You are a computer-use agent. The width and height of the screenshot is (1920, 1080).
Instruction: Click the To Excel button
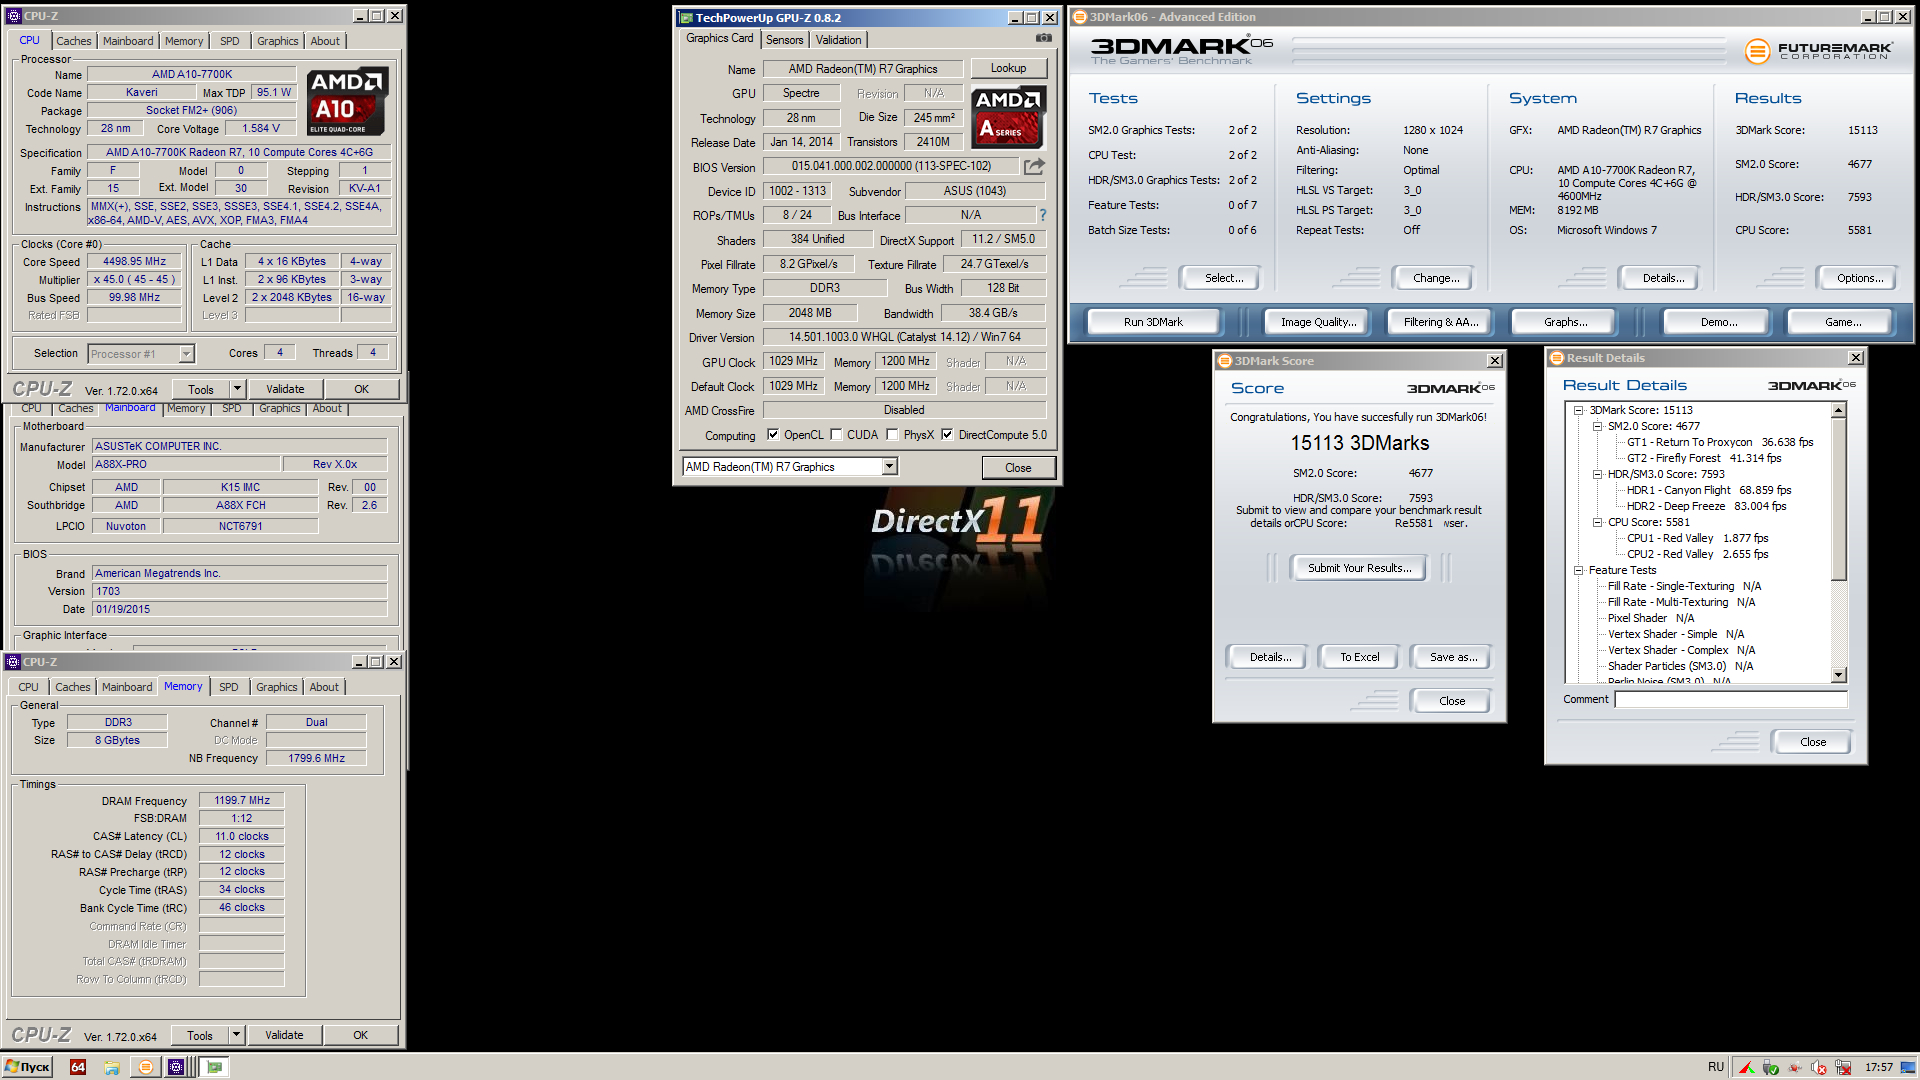[x=1359, y=657]
